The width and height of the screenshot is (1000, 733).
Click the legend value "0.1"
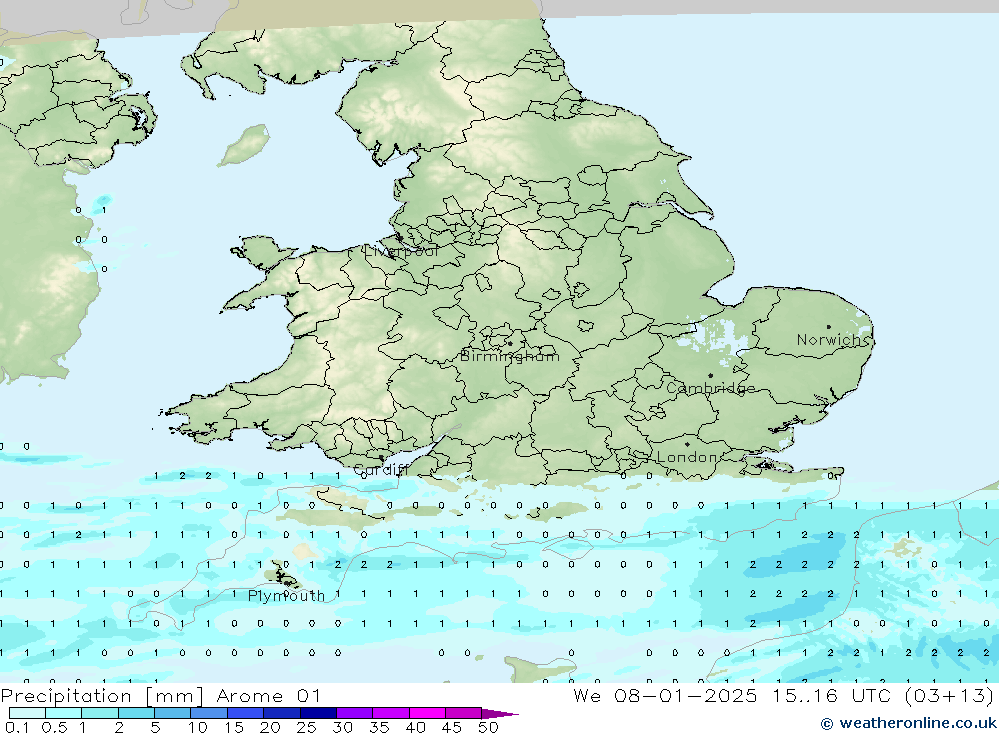[17, 727]
